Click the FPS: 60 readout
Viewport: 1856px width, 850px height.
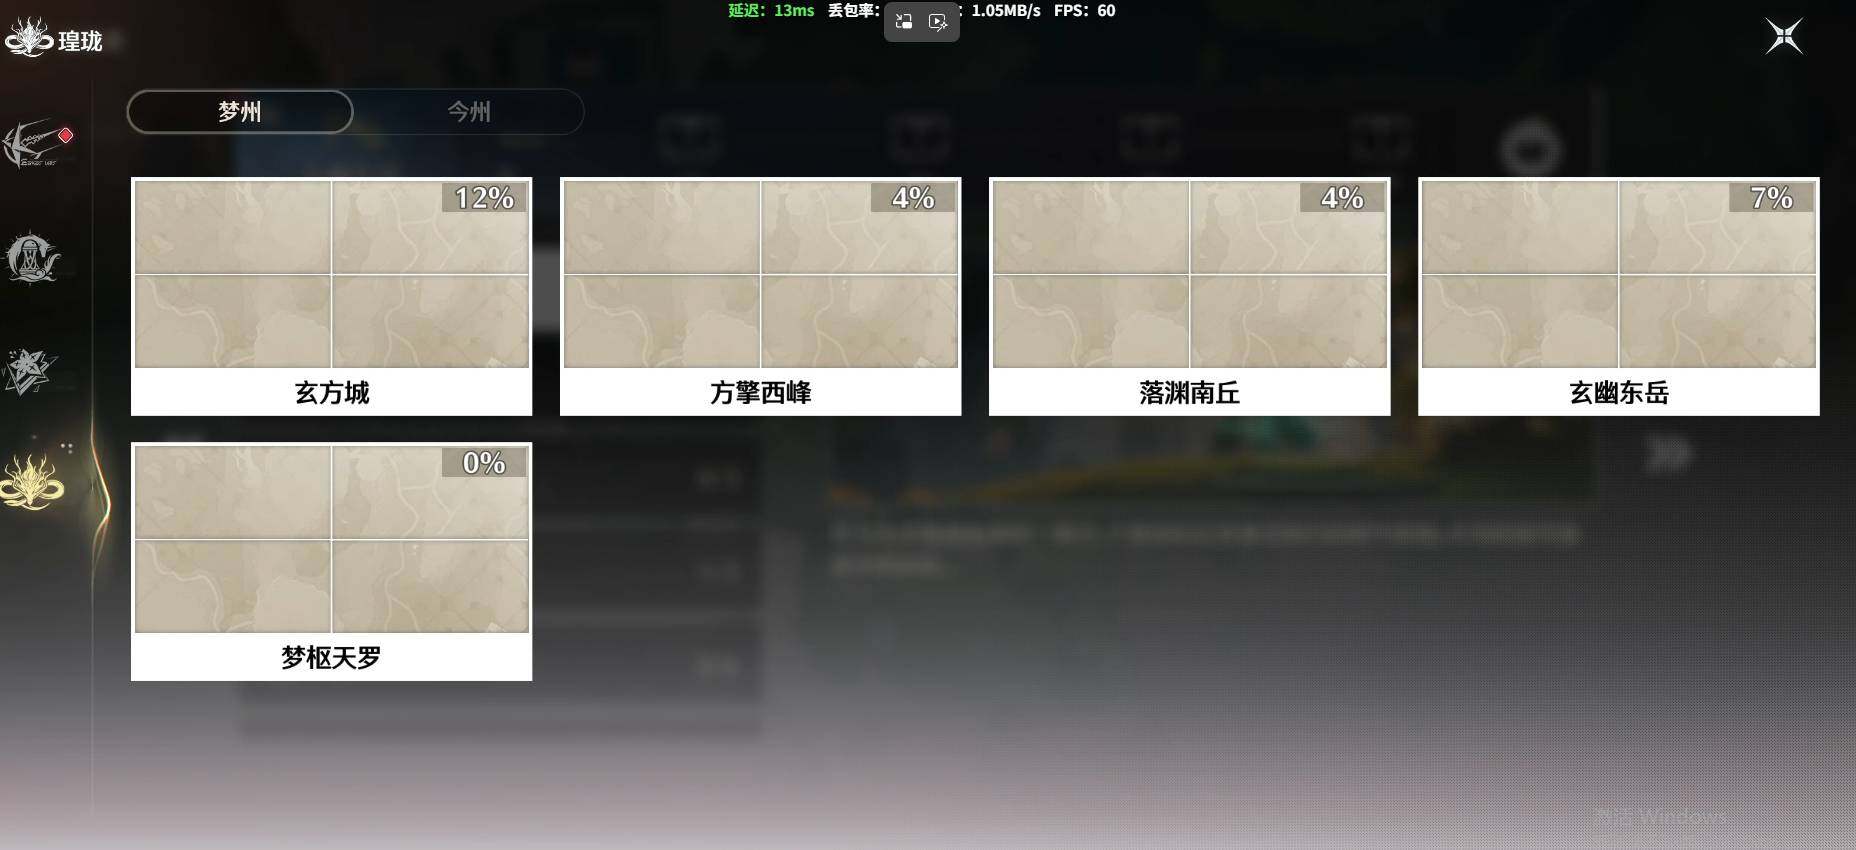pos(1084,10)
